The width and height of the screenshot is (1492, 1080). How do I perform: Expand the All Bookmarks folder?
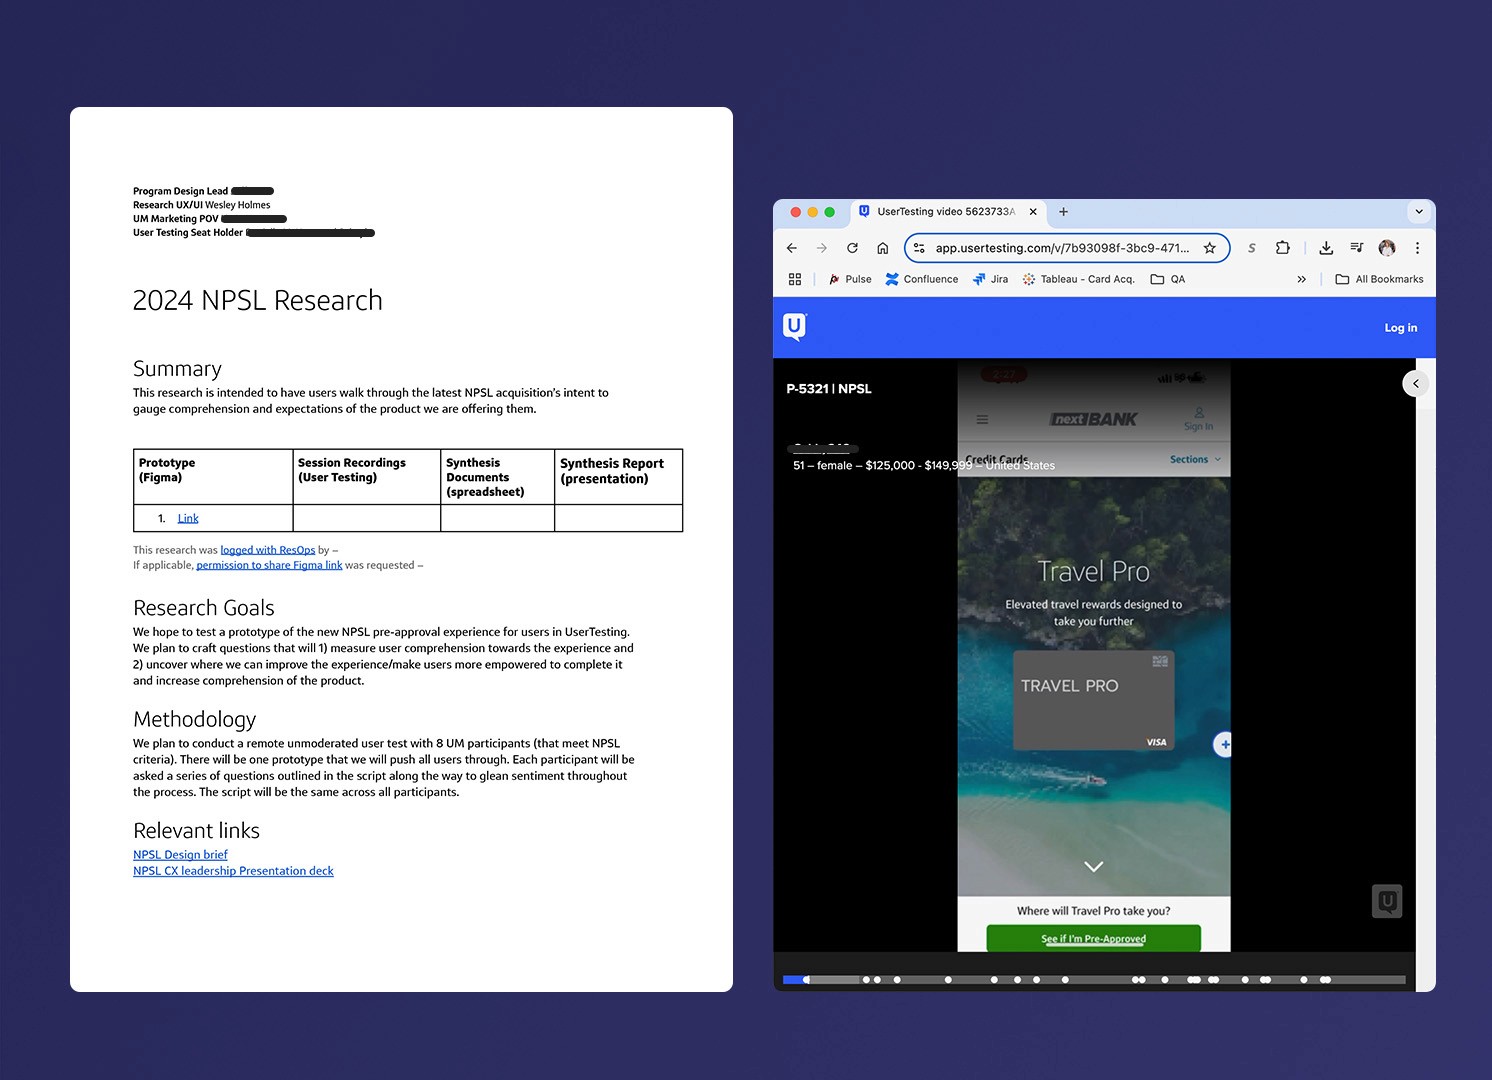pyautogui.click(x=1379, y=279)
